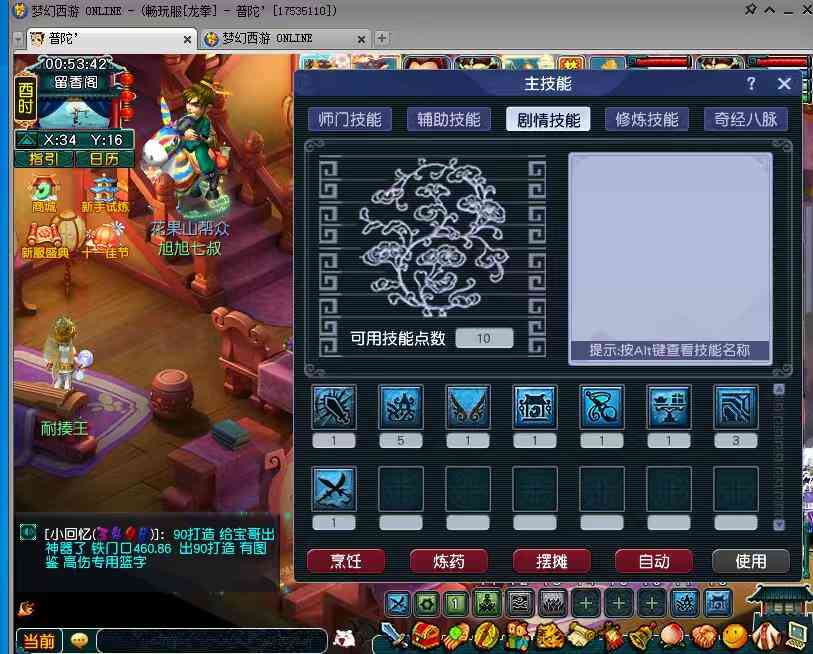
Task: Select the building-glyph skill icon in the skill grid
Action: (535, 407)
